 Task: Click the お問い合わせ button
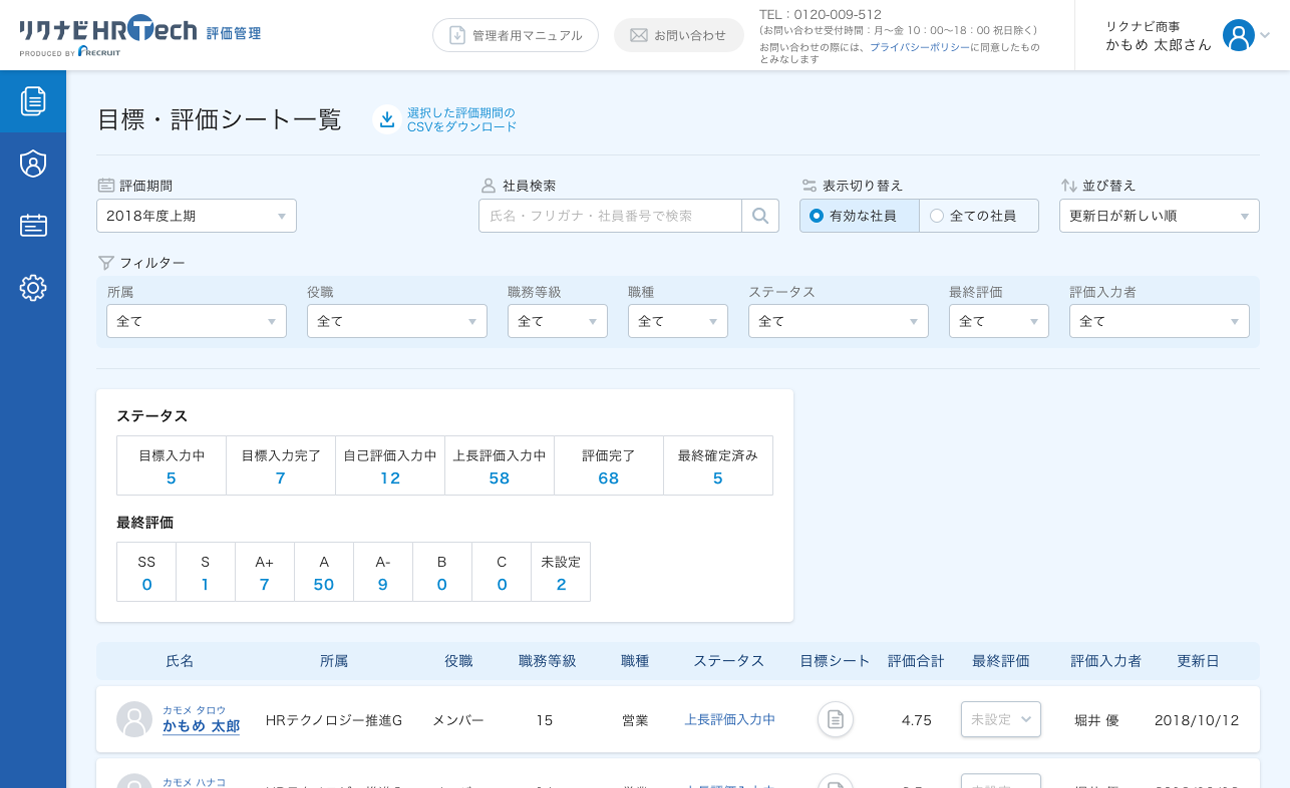click(679, 35)
